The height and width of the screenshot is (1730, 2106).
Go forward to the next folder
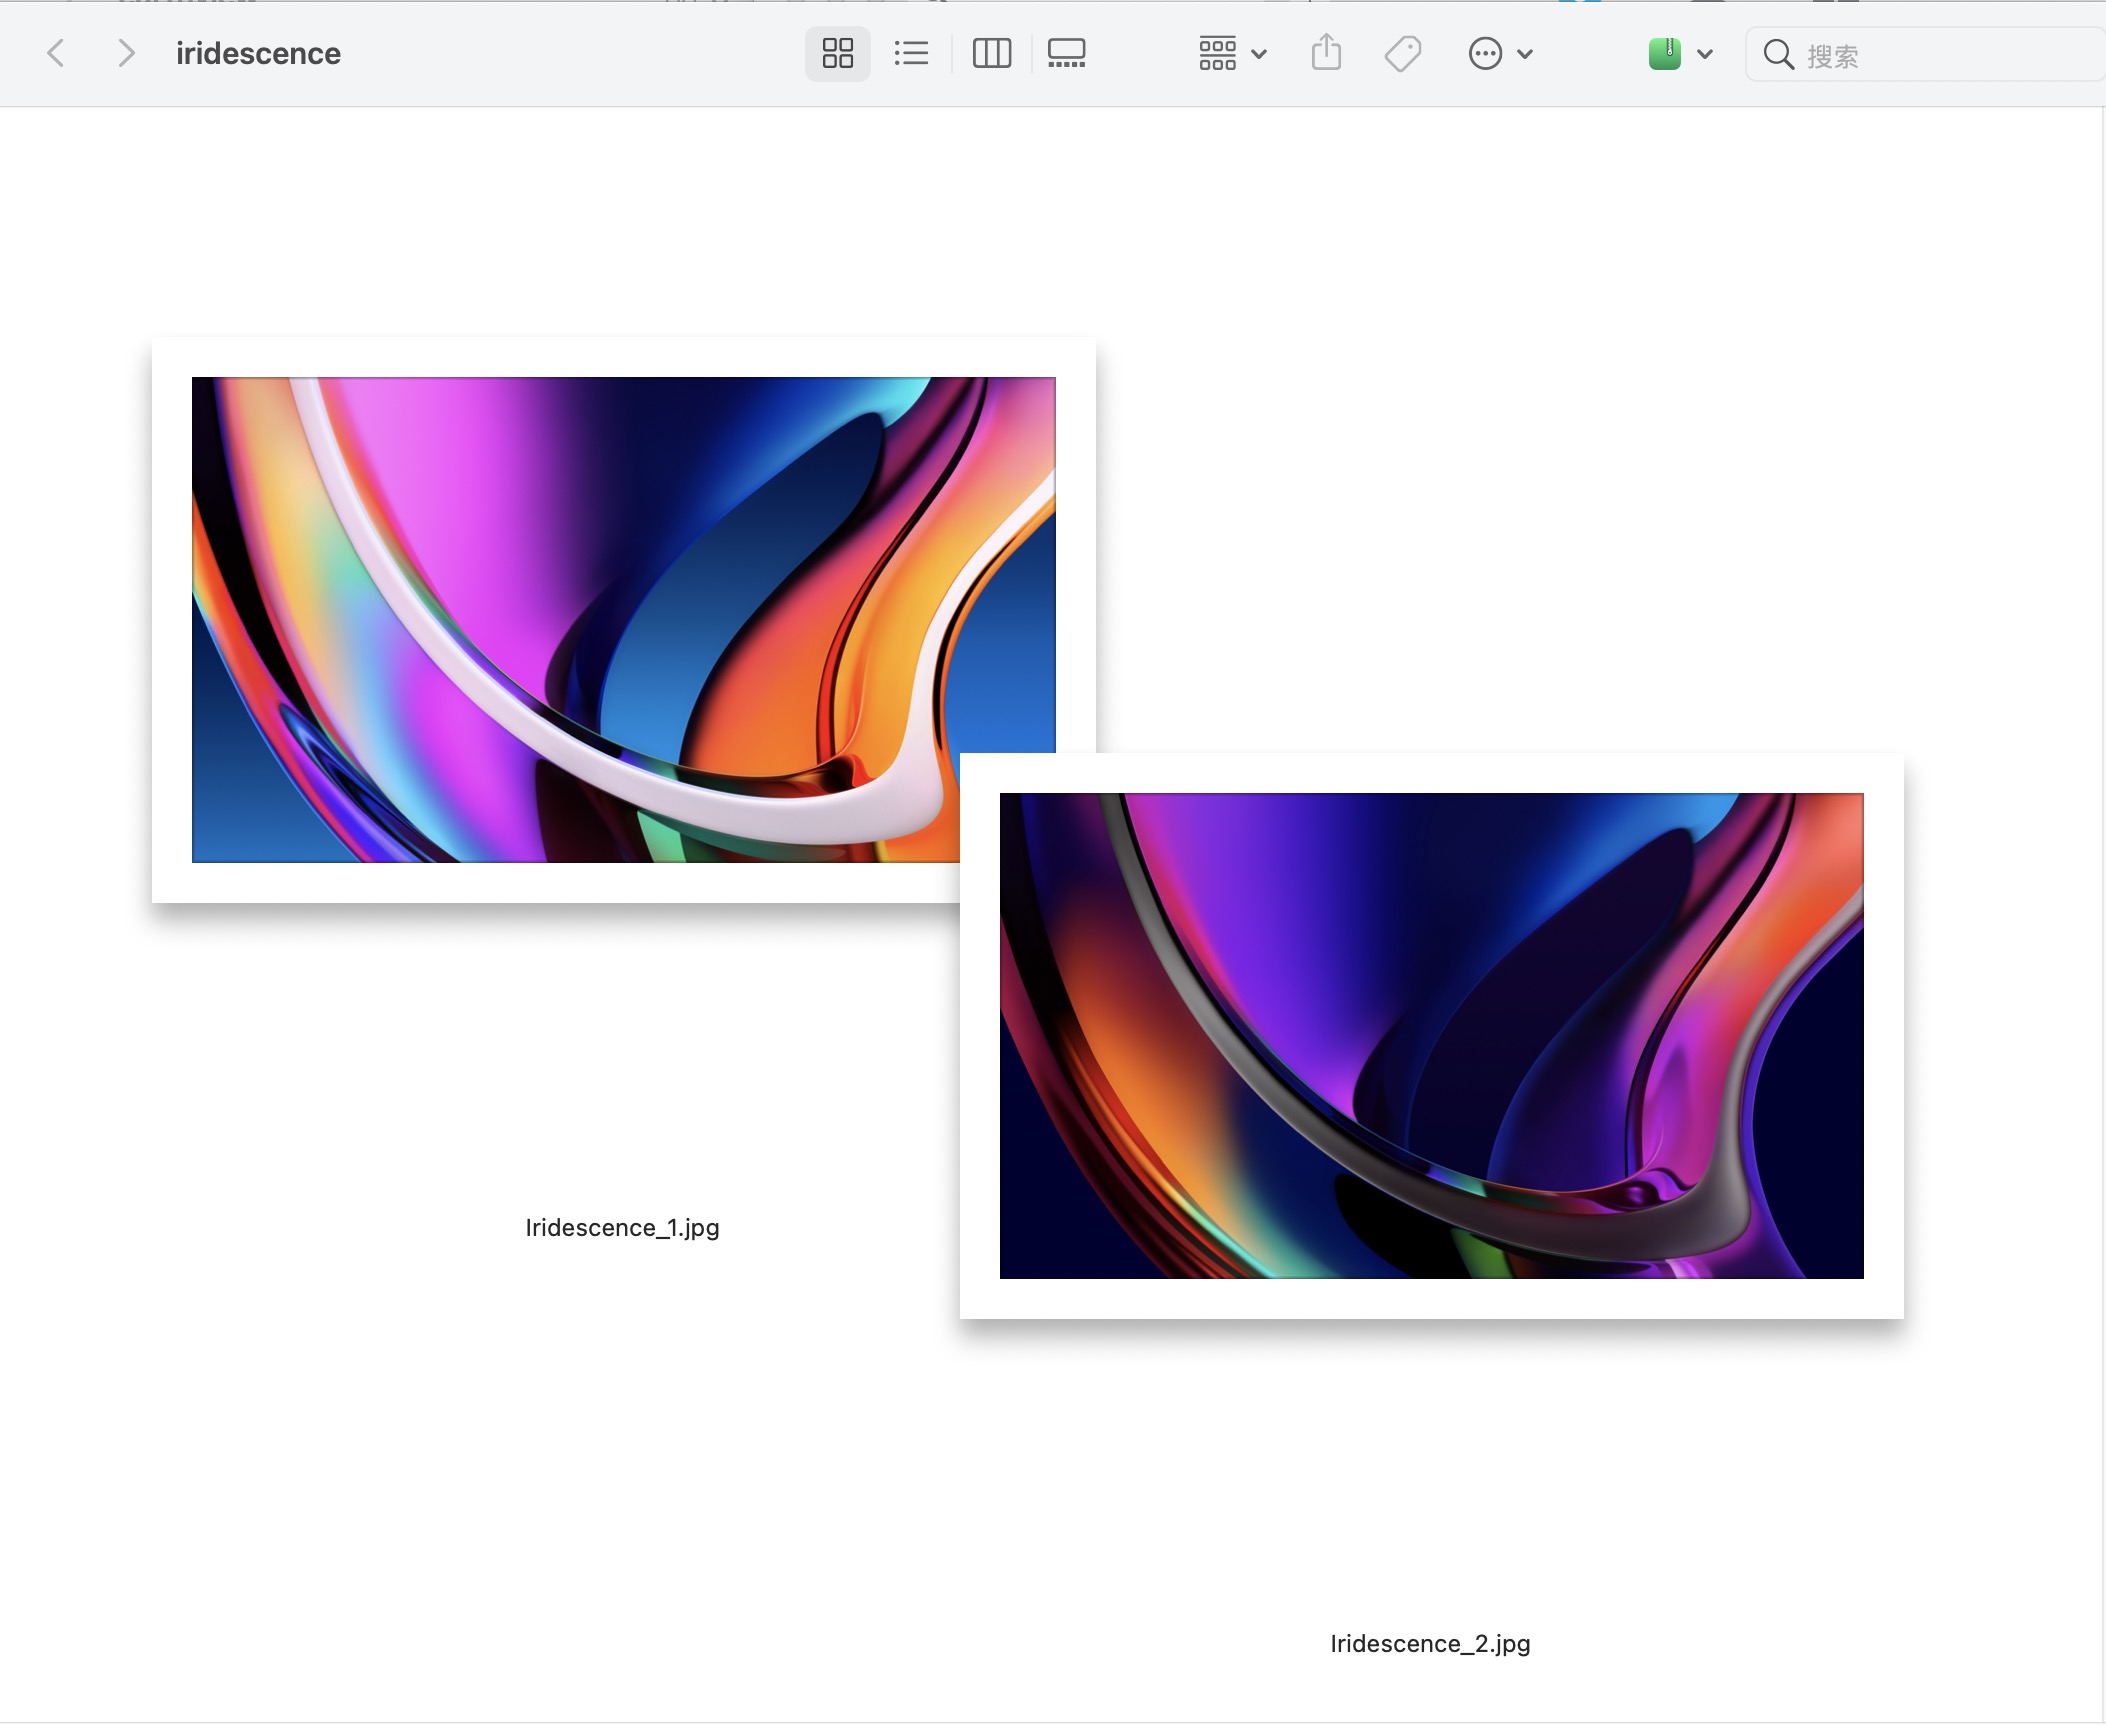[125, 53]
